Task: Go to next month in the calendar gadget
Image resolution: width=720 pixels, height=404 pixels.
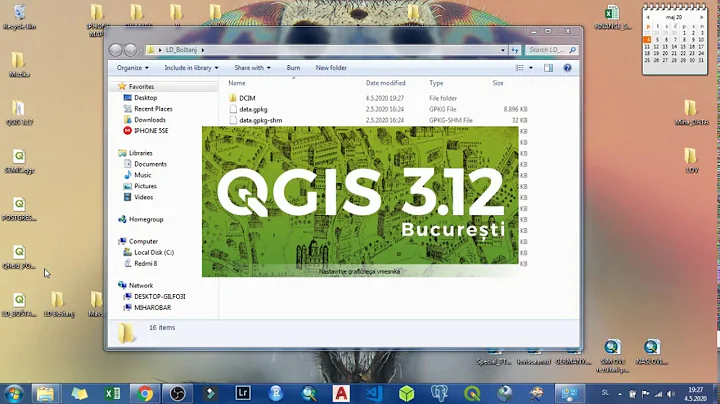Action: (x=702, y=17)
